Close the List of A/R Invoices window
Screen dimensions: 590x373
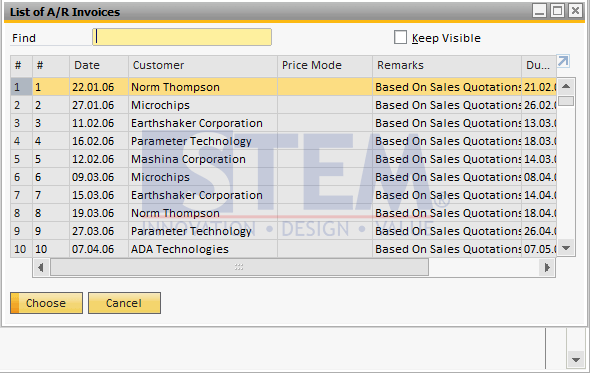pos(575,11)
